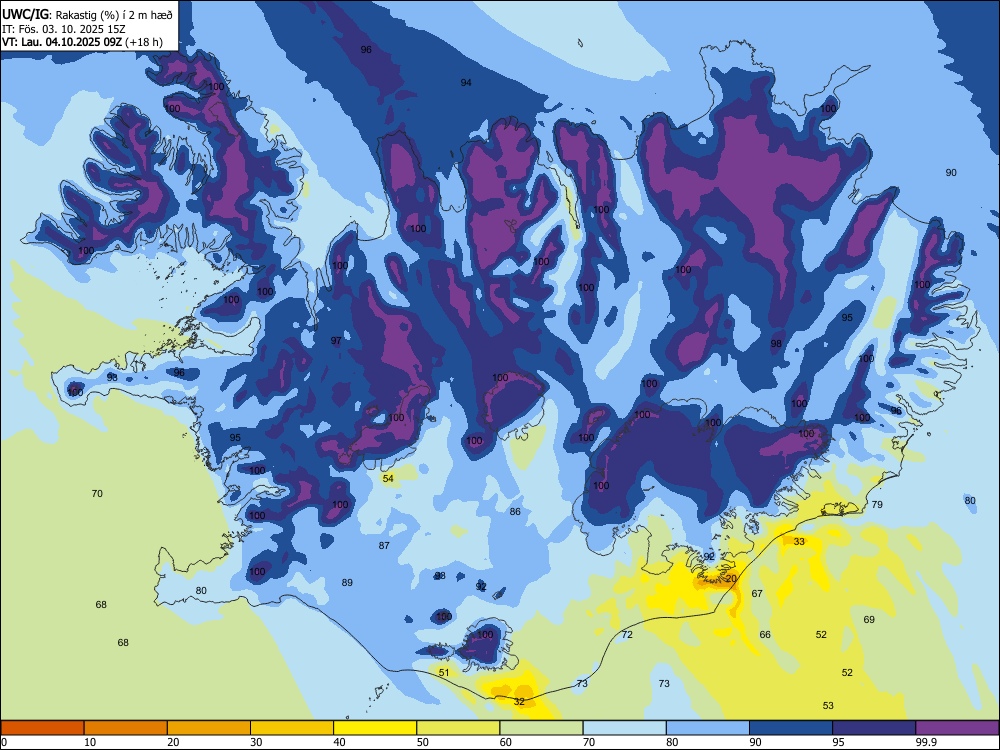
Task: Select the 30–40 legend color block
Action: pyautogui.click(x=292, y=728)
